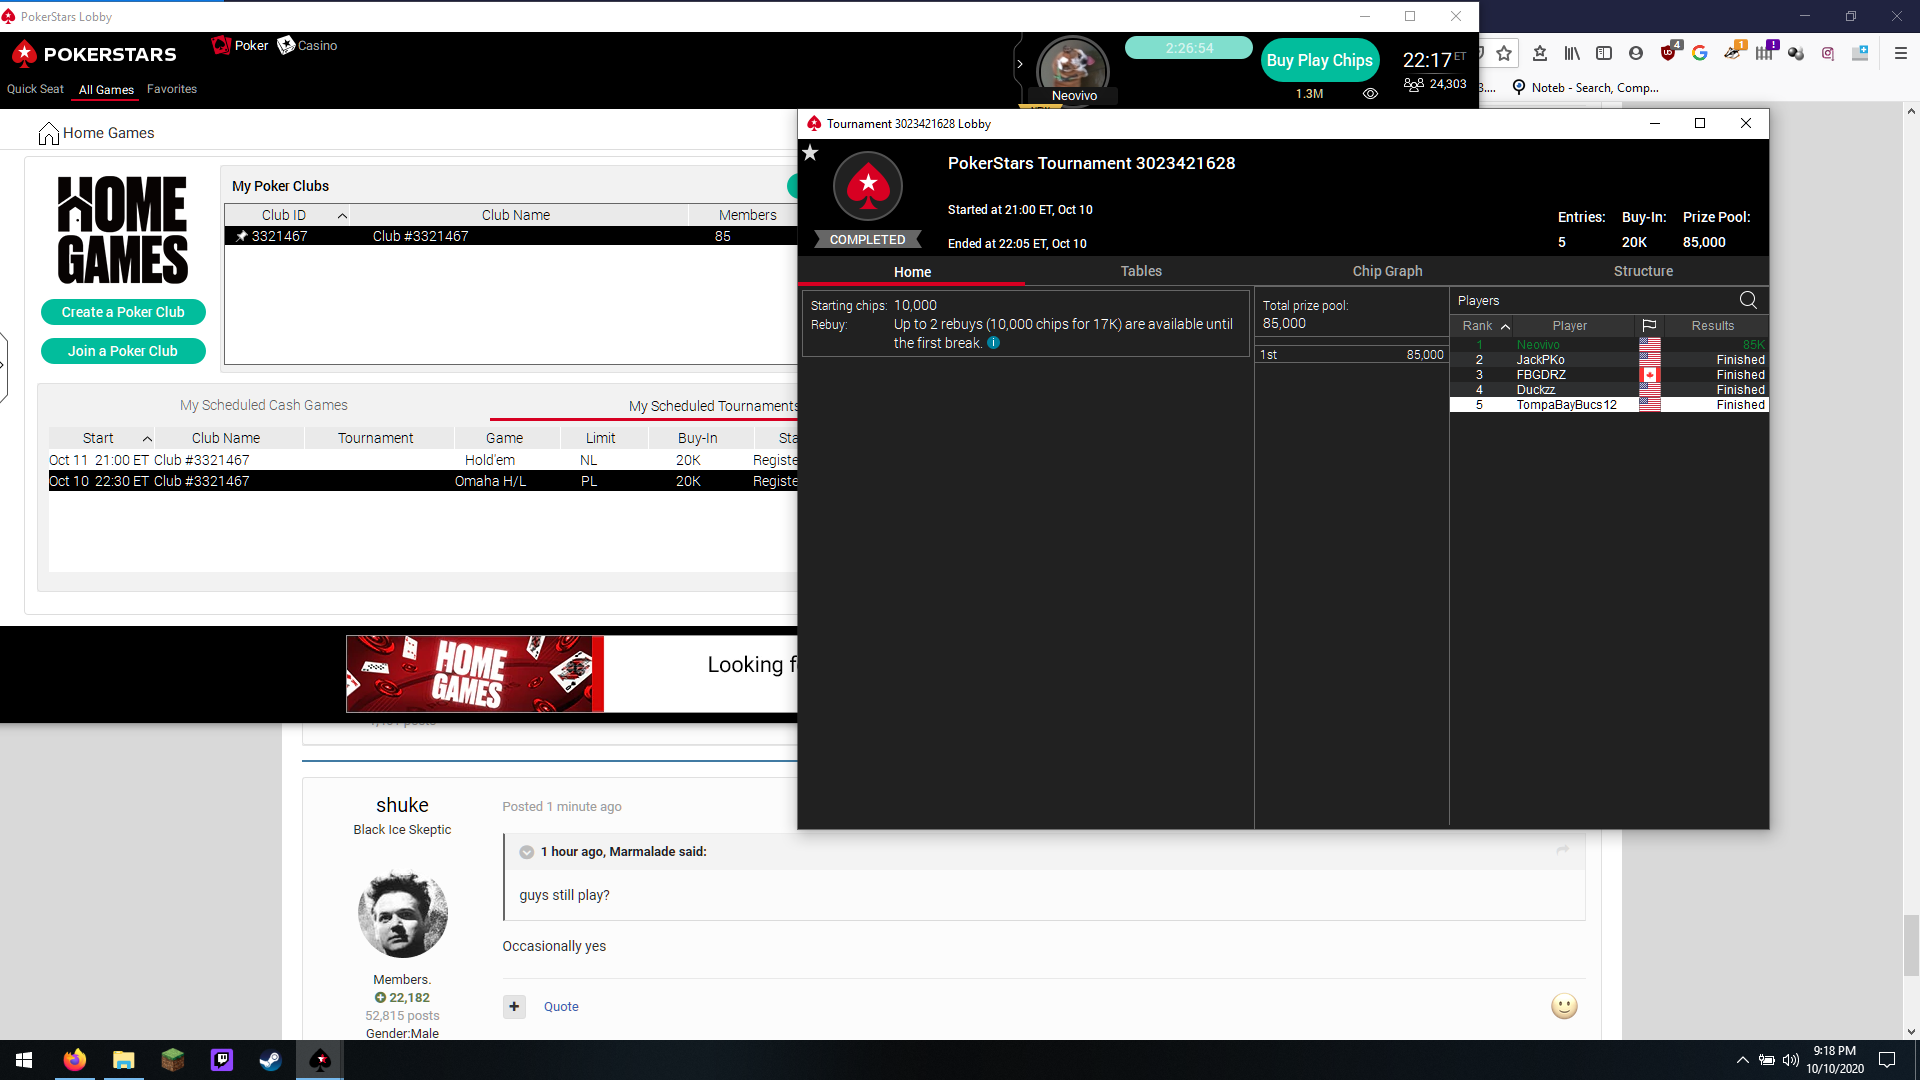This screenshot has height=1080, width=1920.
Task: Select Club #3321467 row in My Poker Clubs
Action: (x=510, y=236)
